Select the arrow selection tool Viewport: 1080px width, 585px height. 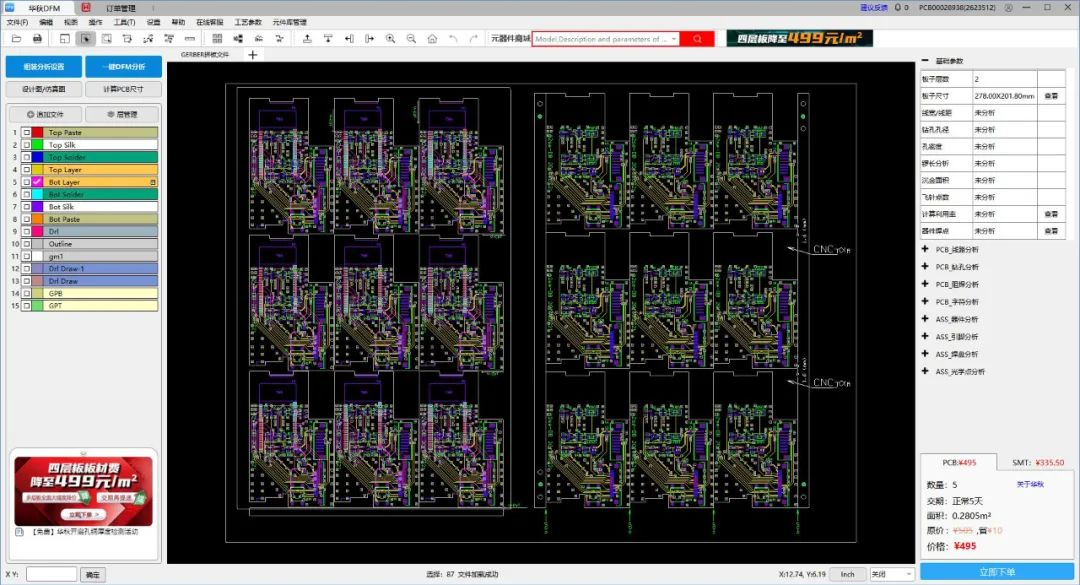coord(85,39)
